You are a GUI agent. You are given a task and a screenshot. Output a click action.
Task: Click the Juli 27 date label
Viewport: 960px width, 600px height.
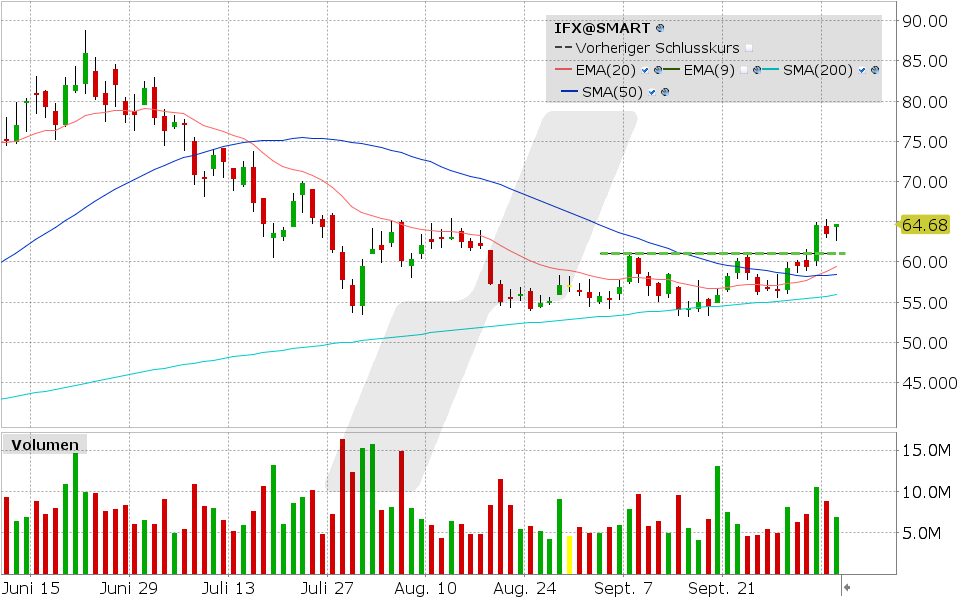click(327, 588)
